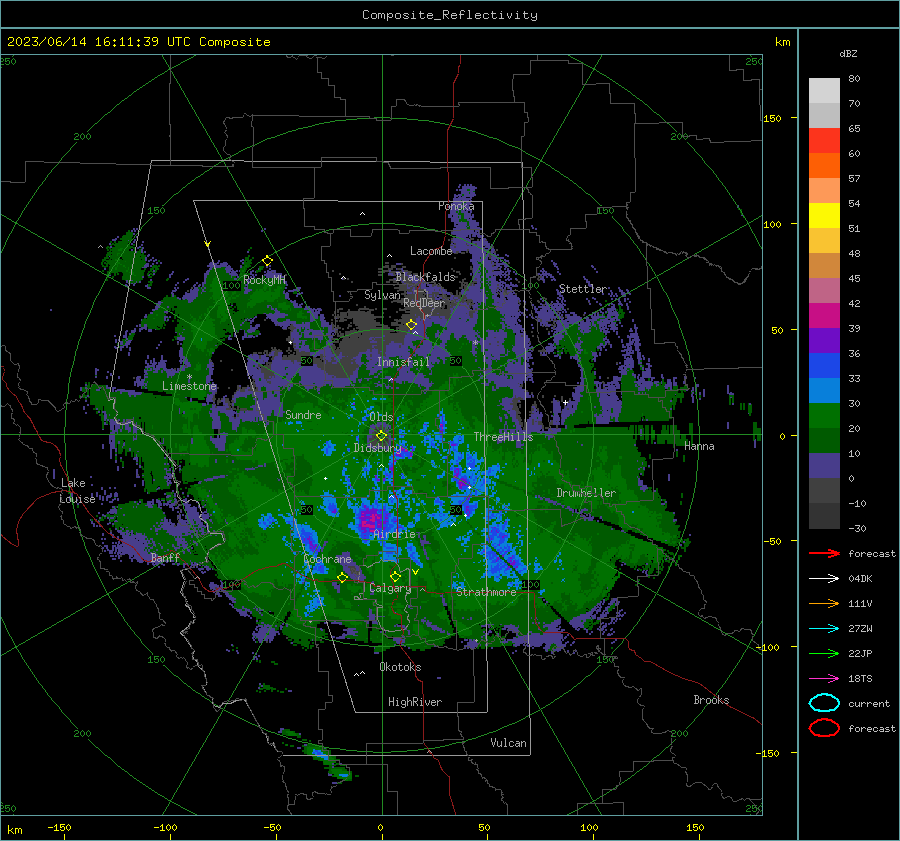Click the Innisfail label

(404, 362)
